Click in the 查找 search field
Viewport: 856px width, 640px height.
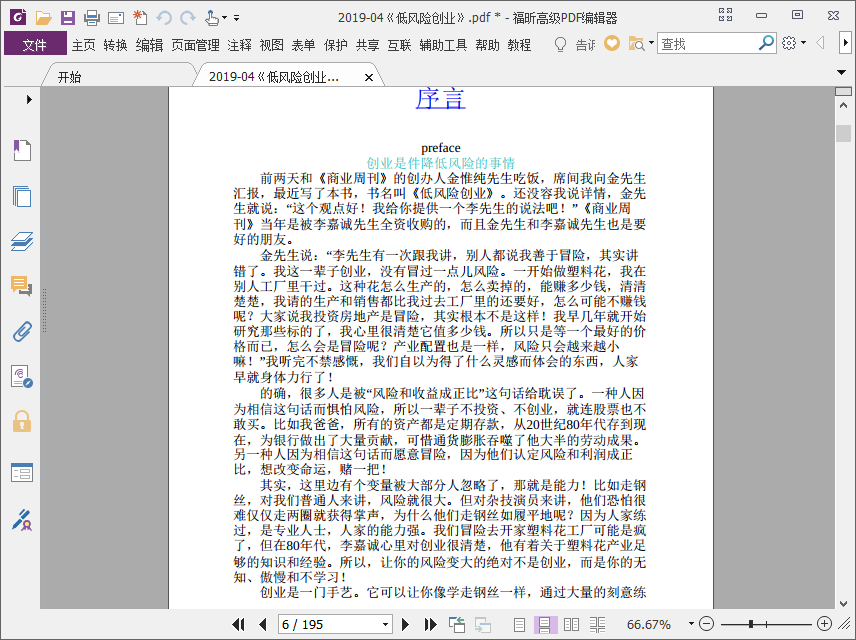707,44
